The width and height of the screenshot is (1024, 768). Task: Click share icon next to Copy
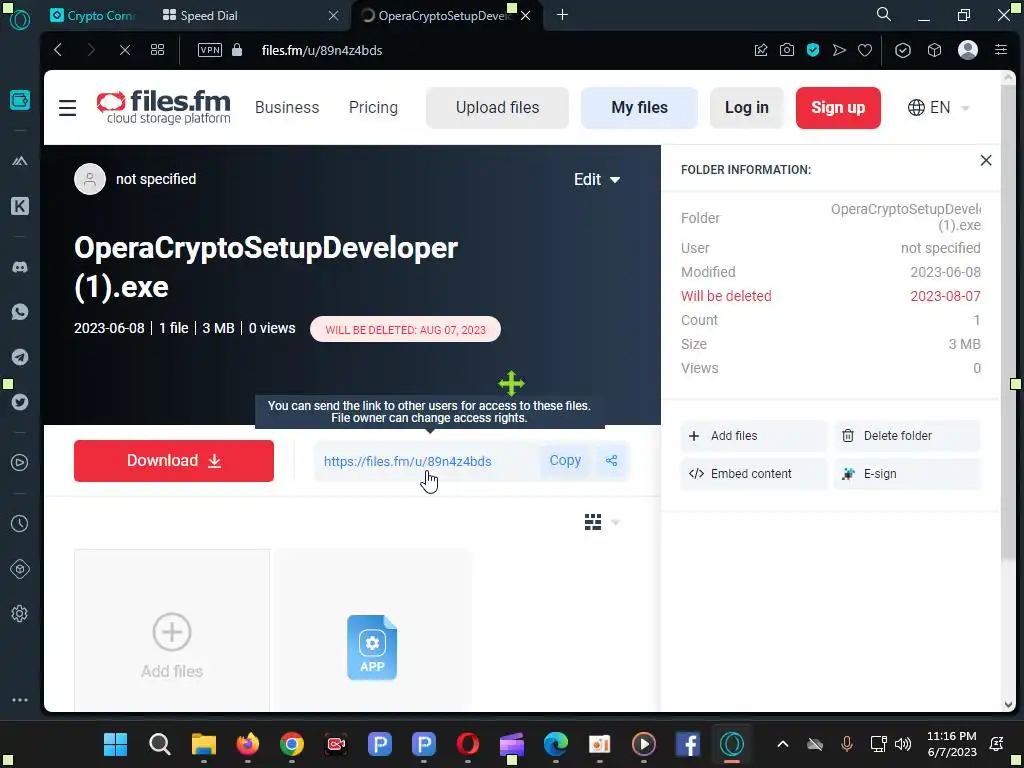click(611, 460)
